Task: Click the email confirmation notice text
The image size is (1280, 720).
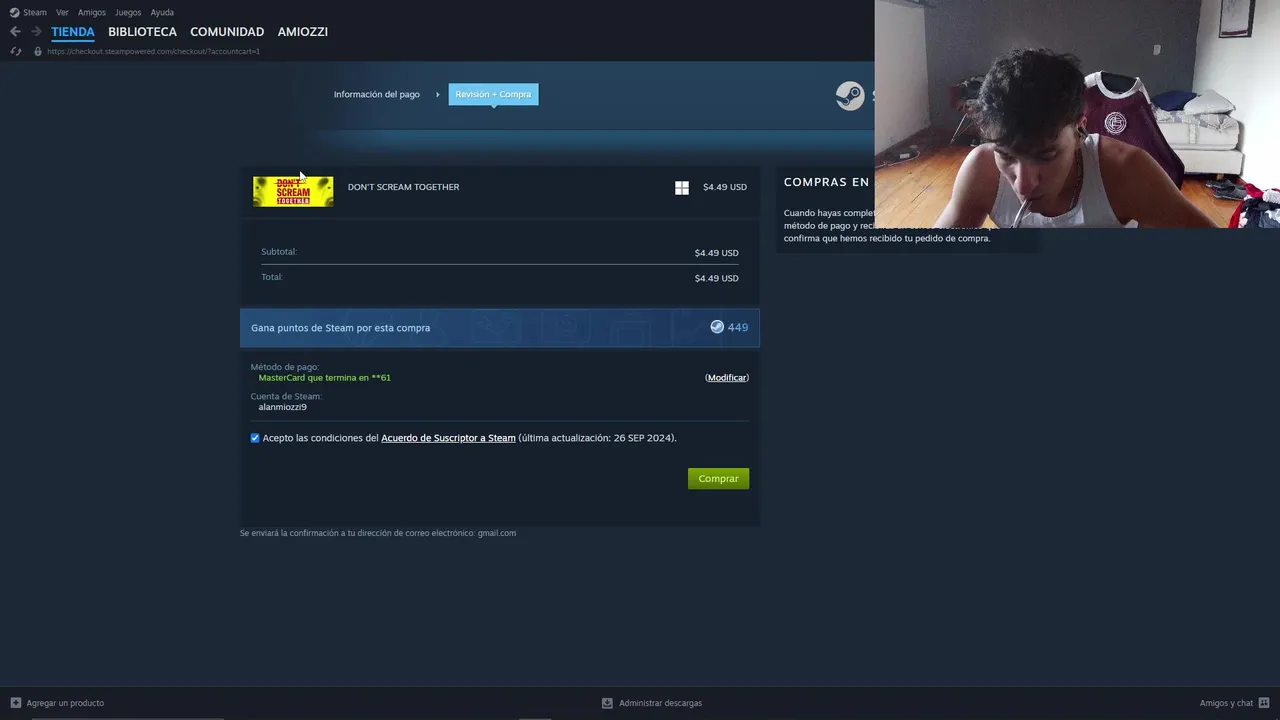Action: click(378, 533)
